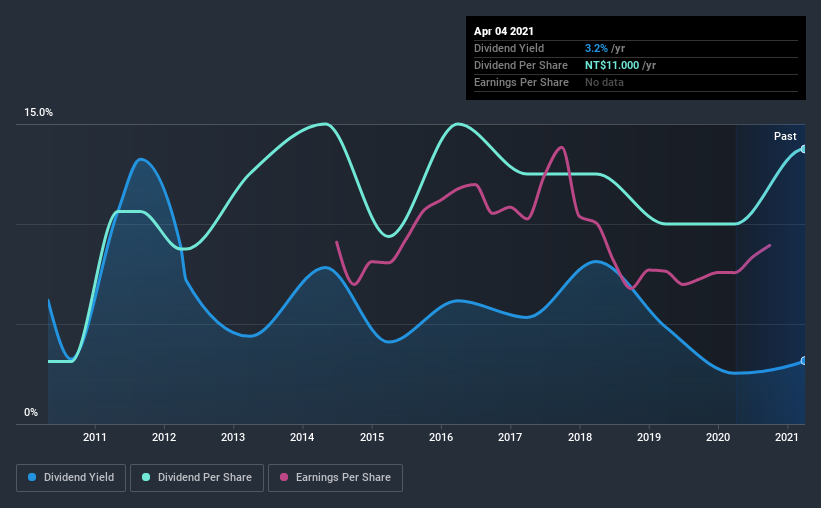Toggle the Dividend Yield legend button

[71, 478]
